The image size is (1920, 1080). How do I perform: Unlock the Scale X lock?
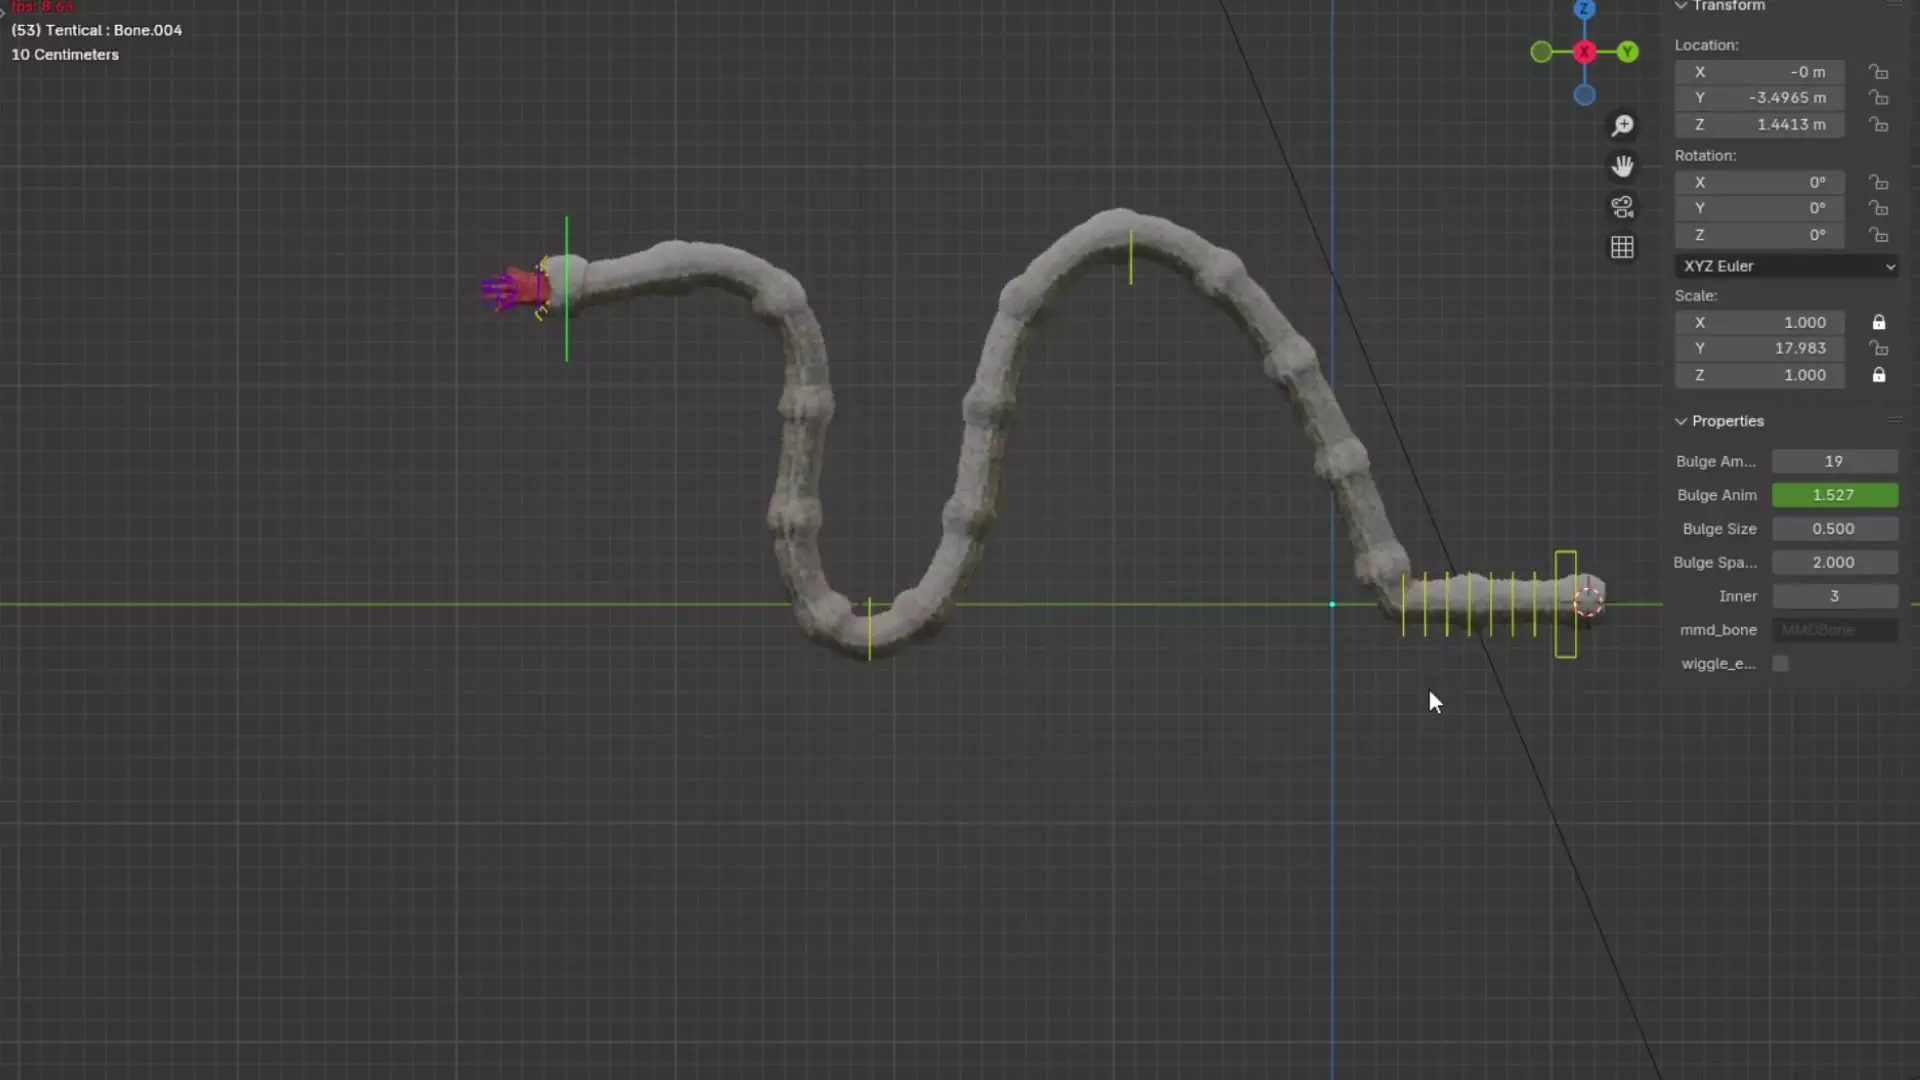click(x=1879, y=322)
